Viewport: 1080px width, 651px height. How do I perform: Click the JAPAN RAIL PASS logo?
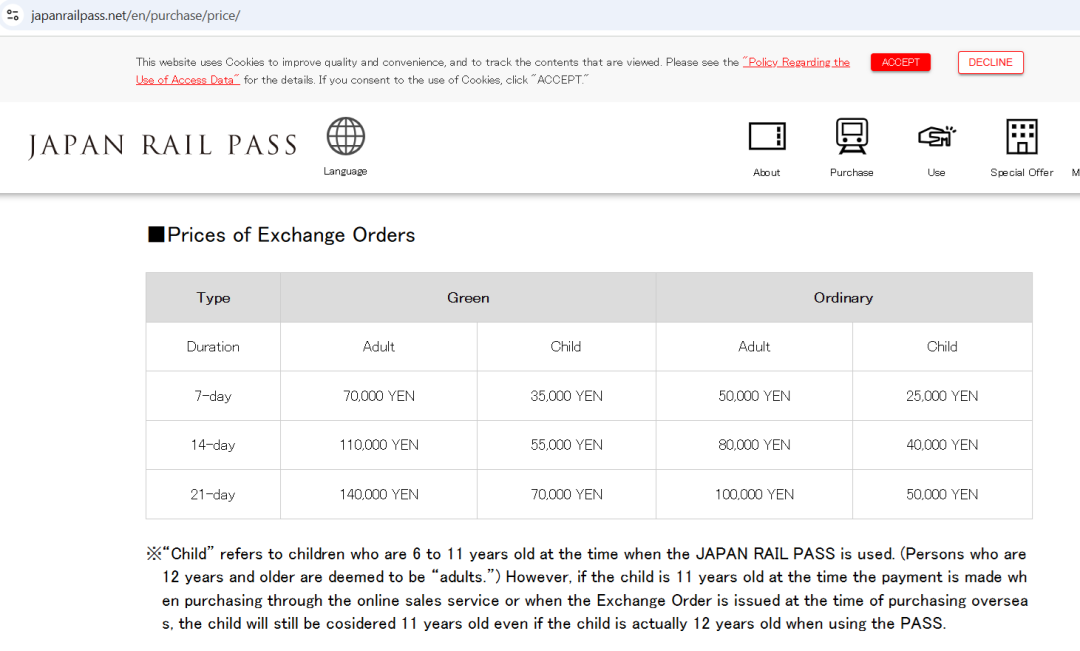163,145
